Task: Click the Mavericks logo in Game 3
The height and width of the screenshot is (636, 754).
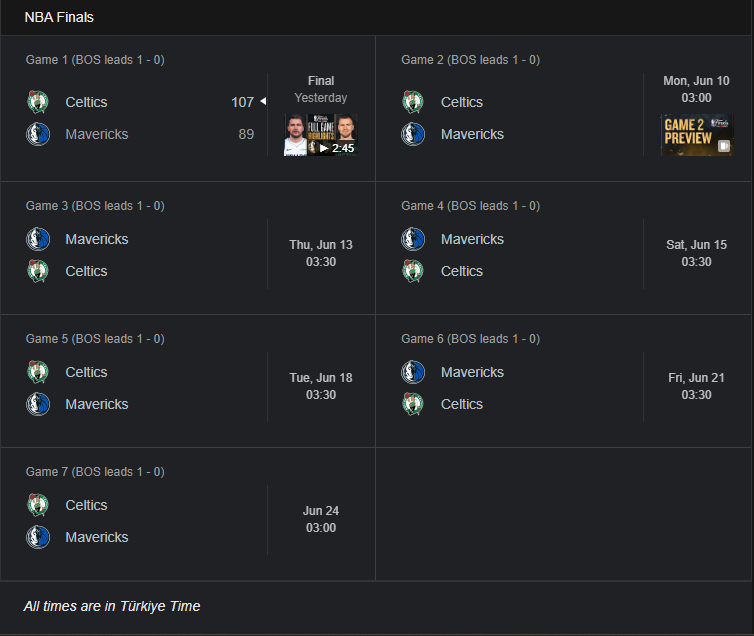Action: 38,239
